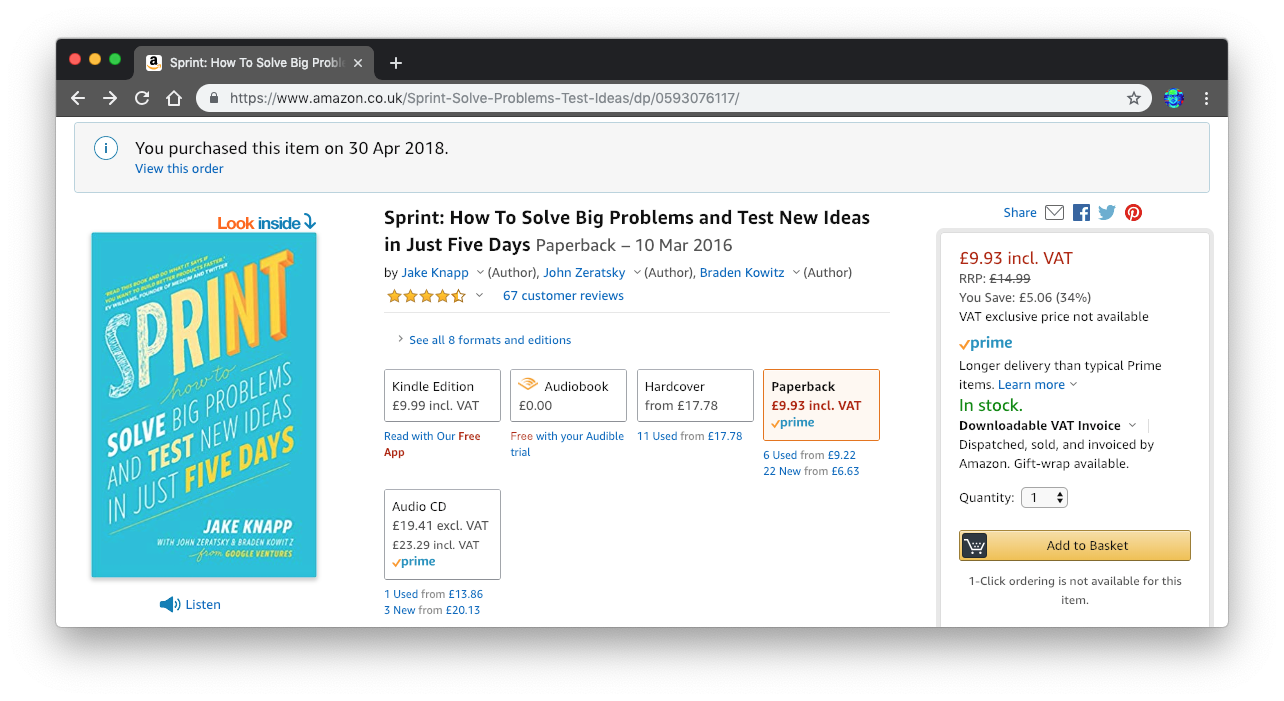View site security via the padlock icon
1284x701 pixels.
[x=213, y=98]
